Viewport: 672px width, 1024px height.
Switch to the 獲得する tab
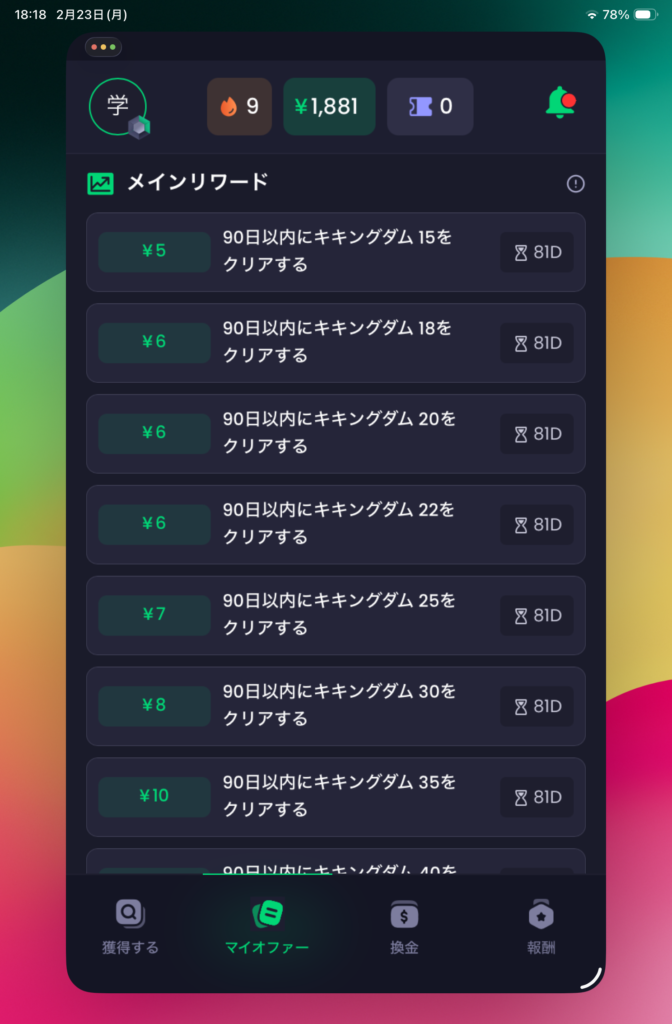pyautogui.click(x=130, y=928)
